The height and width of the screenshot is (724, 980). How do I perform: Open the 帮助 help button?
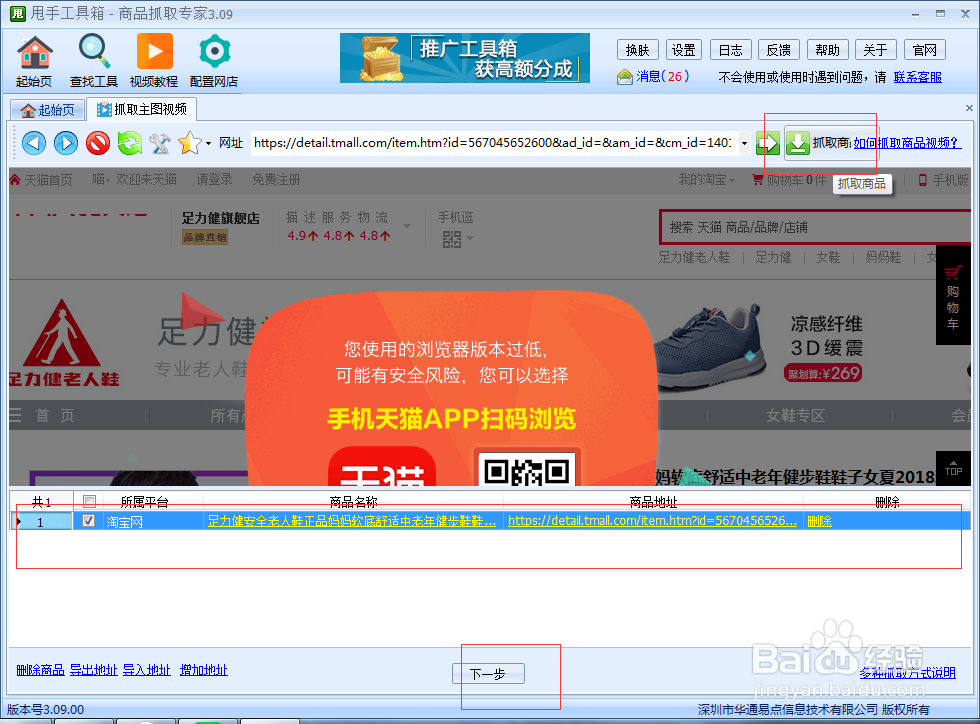(828, 50)
